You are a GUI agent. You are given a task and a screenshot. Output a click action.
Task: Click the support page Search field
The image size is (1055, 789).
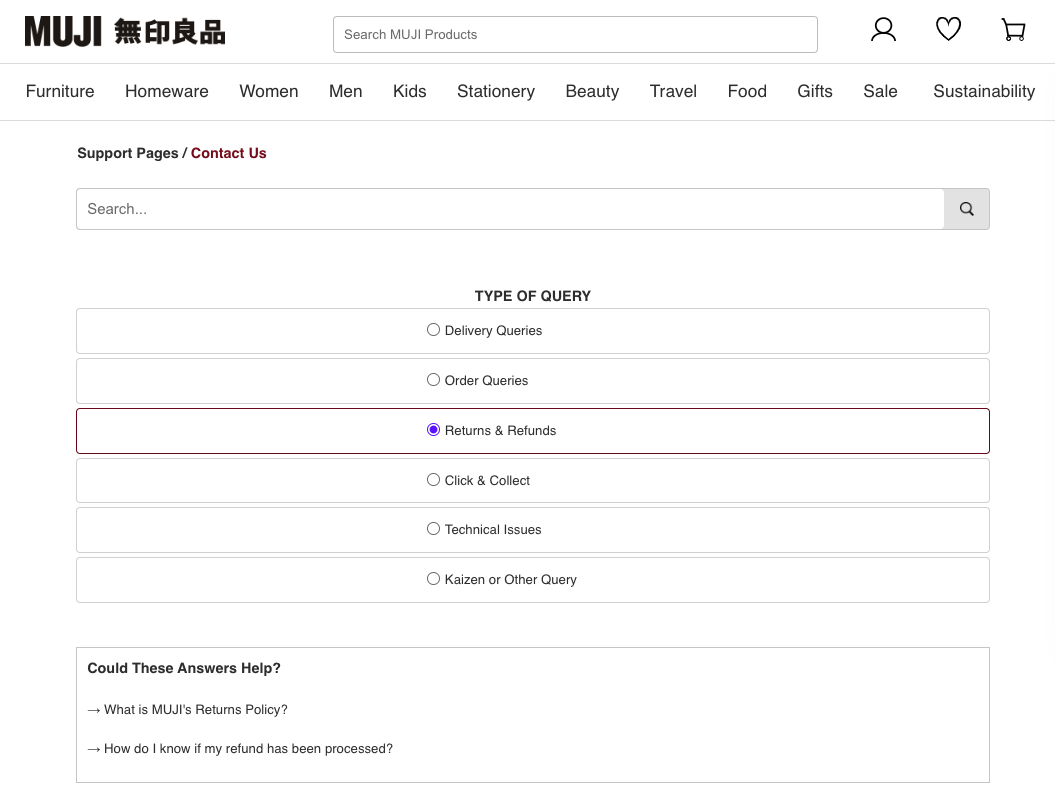tap(510, 209)
